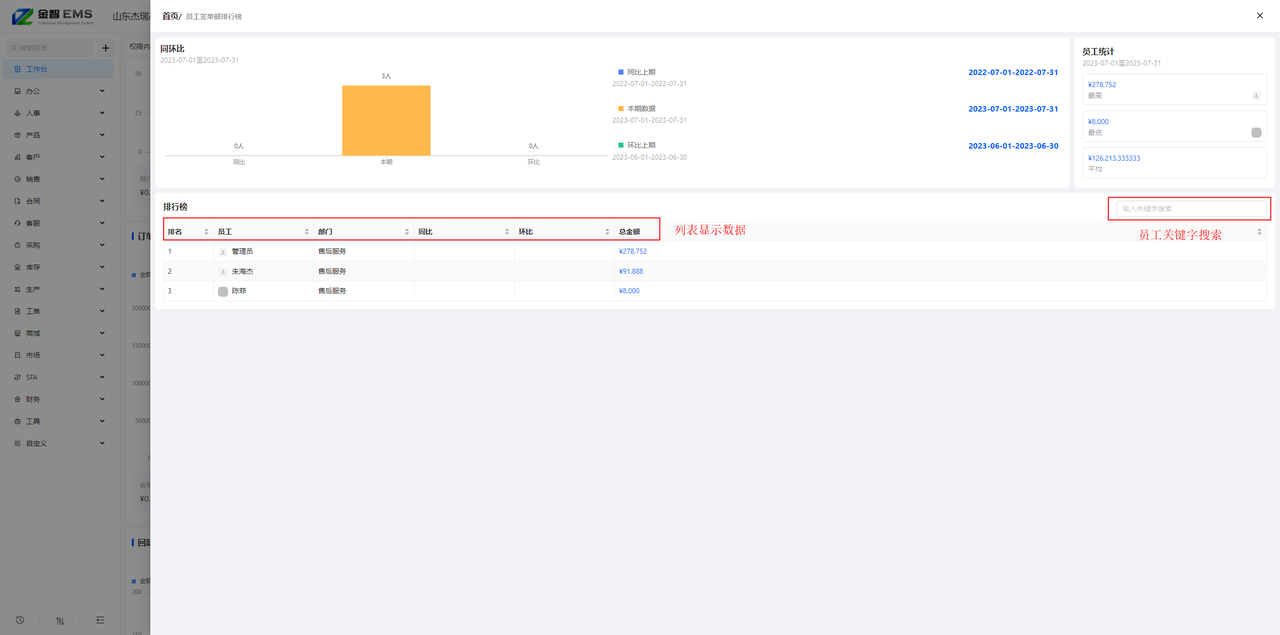This screenshot has width=1280, height=635.
Task: Open the ¥91,888 amount in 朱海杰 row
Action: click(x=631, y=271)
